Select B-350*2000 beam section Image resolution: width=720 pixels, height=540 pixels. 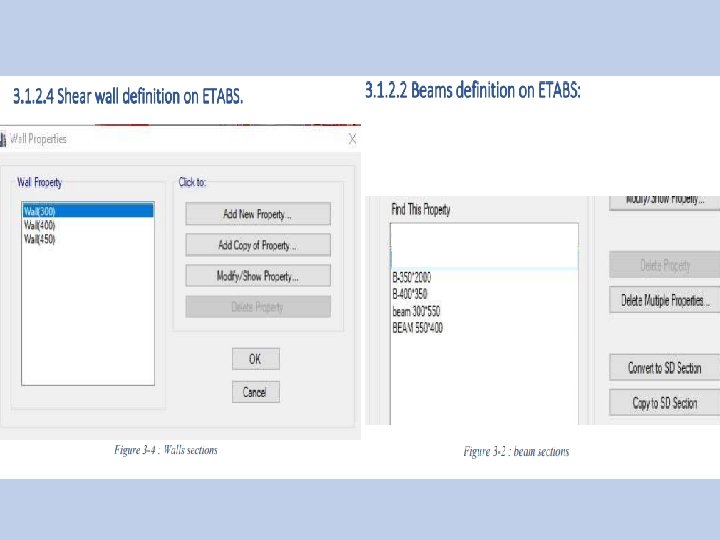coord(411,277)
